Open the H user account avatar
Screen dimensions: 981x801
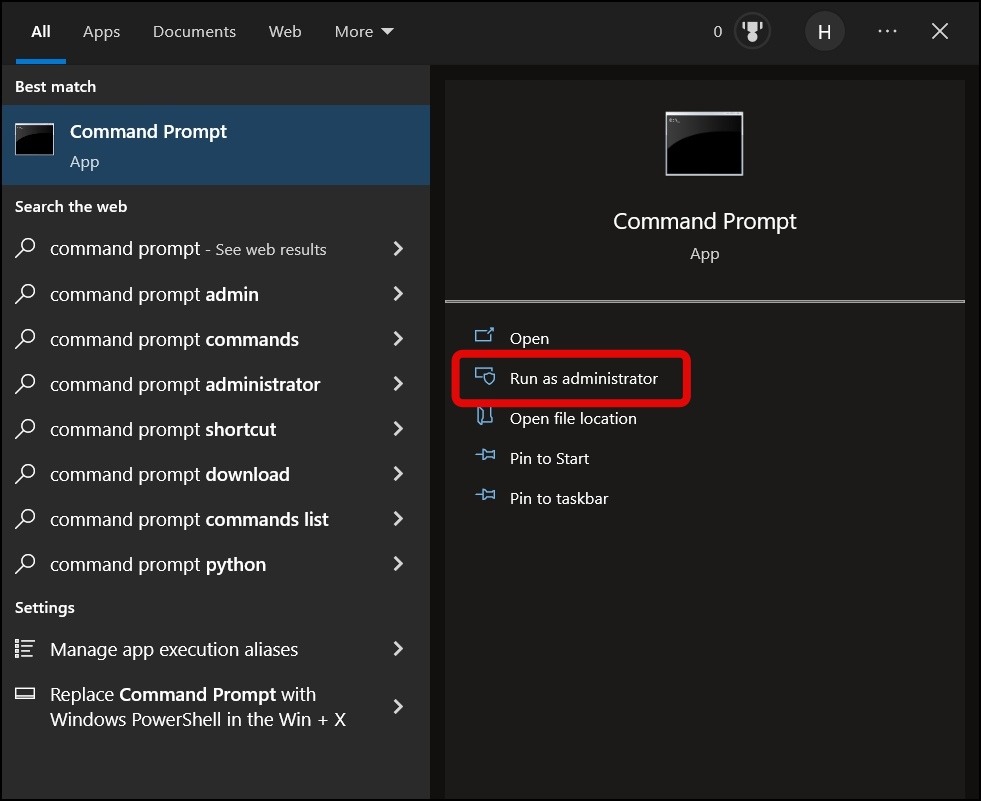point(824,32)
